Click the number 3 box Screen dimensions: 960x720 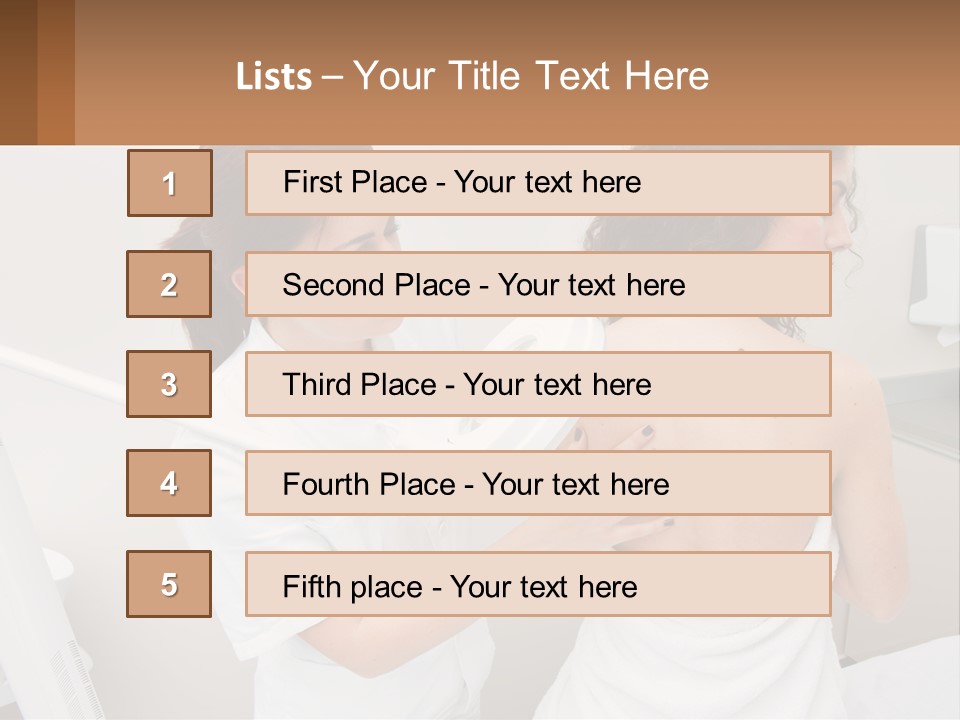(169, 384)
